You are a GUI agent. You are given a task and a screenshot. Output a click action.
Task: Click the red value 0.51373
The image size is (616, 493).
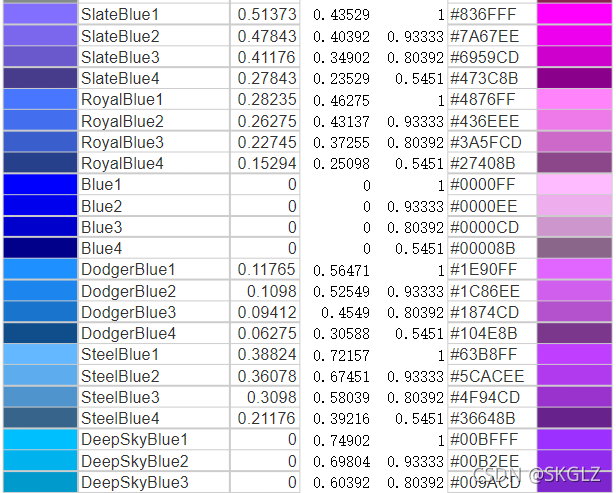point(267,15)
